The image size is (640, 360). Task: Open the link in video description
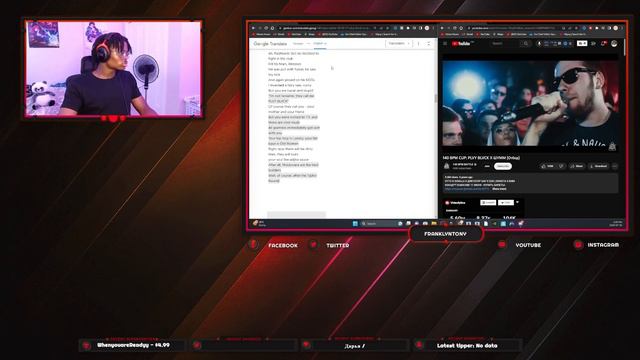467,189
